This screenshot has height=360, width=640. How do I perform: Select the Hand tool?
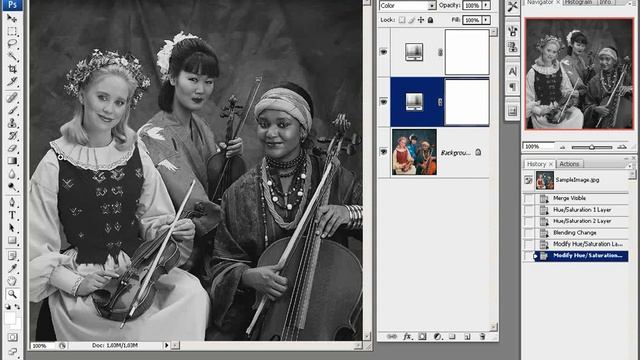(12, 281)
